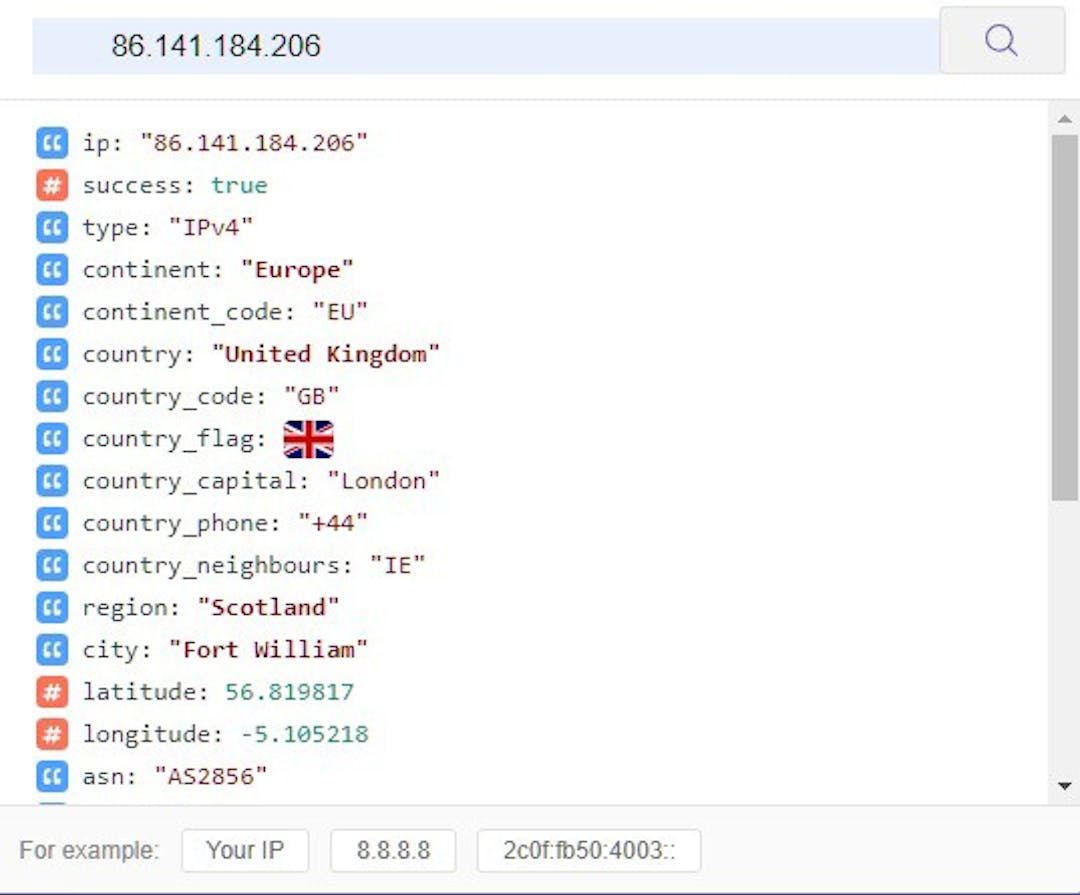Click the Your IP example button

point(245,850)
